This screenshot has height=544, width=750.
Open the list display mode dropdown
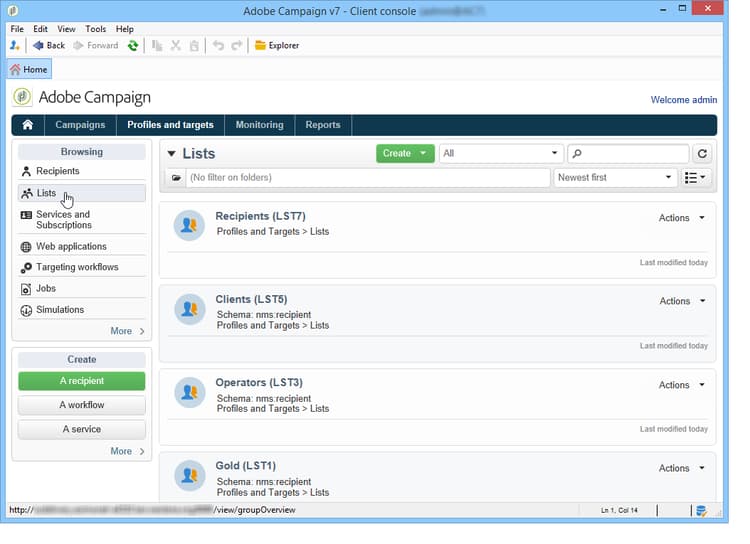tap(695, 178)
